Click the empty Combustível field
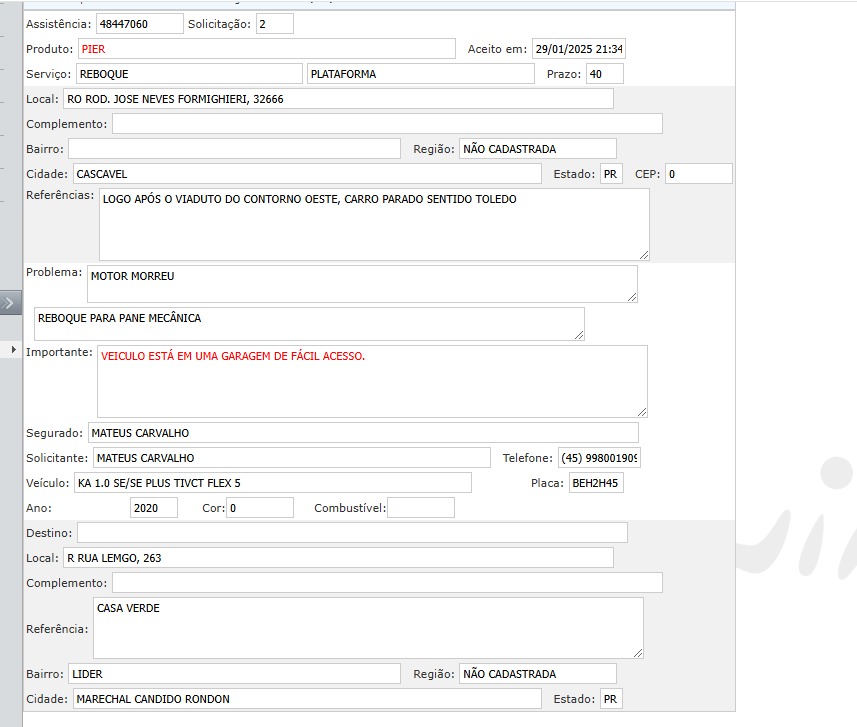 [420, 508]
